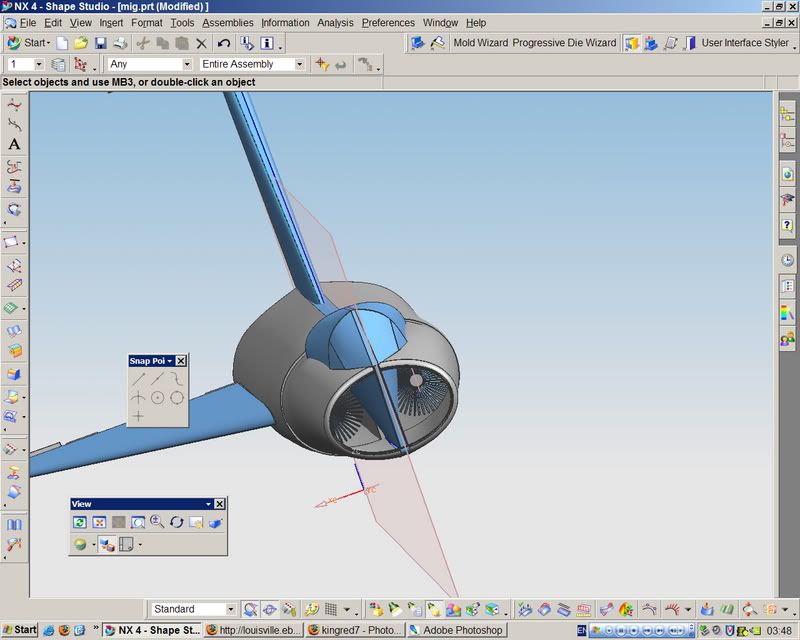Image resolution: width=800 pixels, height=640 pixels.
Task: Select the Fit view icon in View toolbar
Action: pos(99,522)
